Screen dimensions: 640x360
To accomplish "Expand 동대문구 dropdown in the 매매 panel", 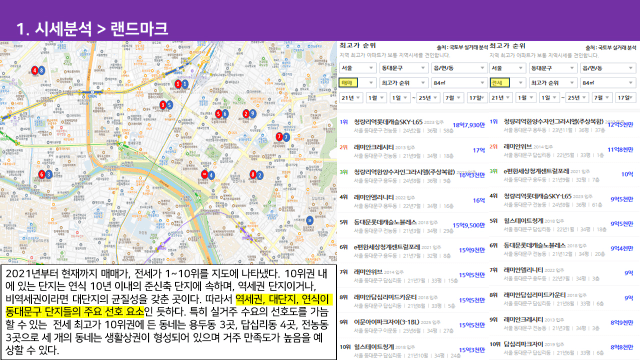I will point(403,68).
